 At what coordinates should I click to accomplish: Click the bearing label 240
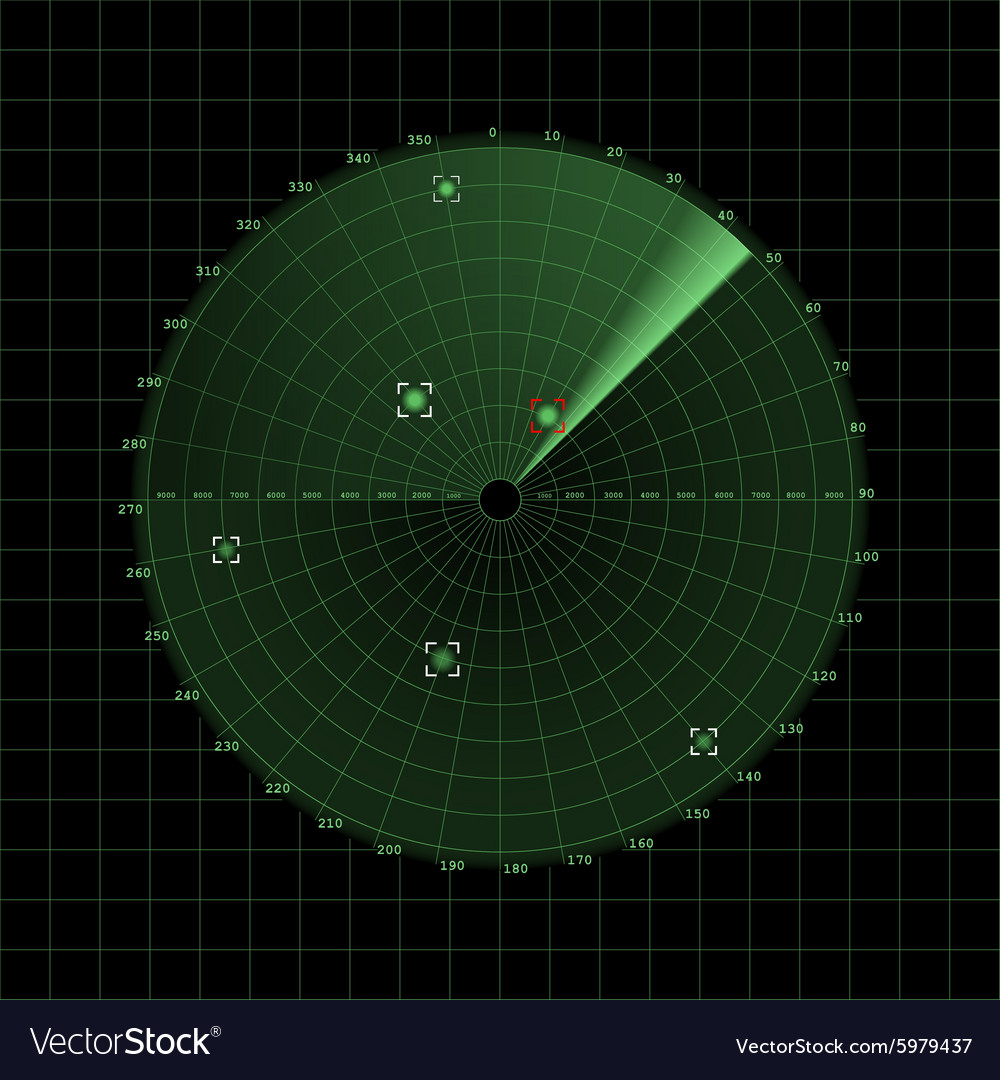(187, 695)
